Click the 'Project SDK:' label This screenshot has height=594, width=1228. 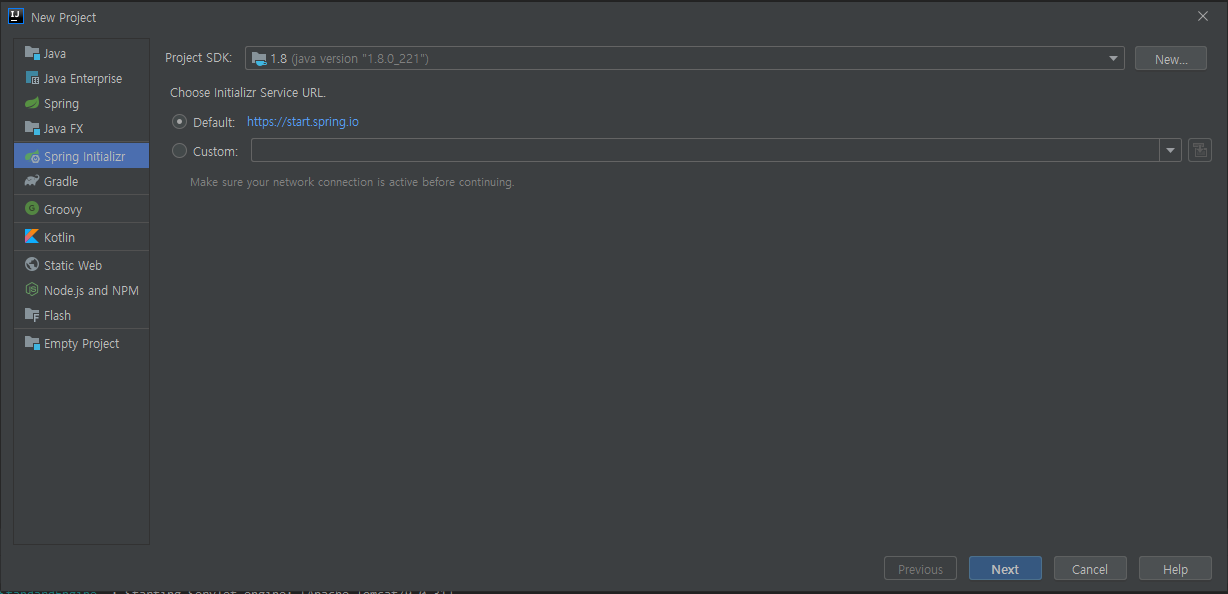(198, 58)
